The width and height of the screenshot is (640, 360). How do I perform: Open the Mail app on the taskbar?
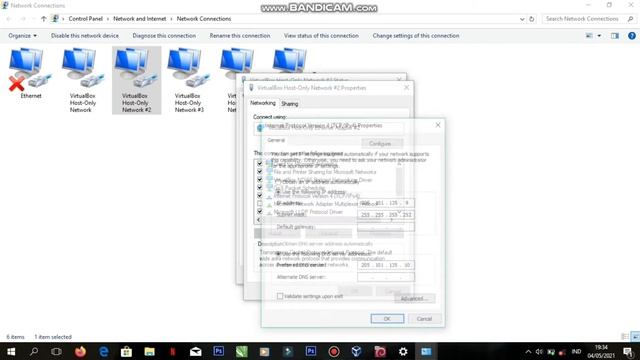coord(196,351)
